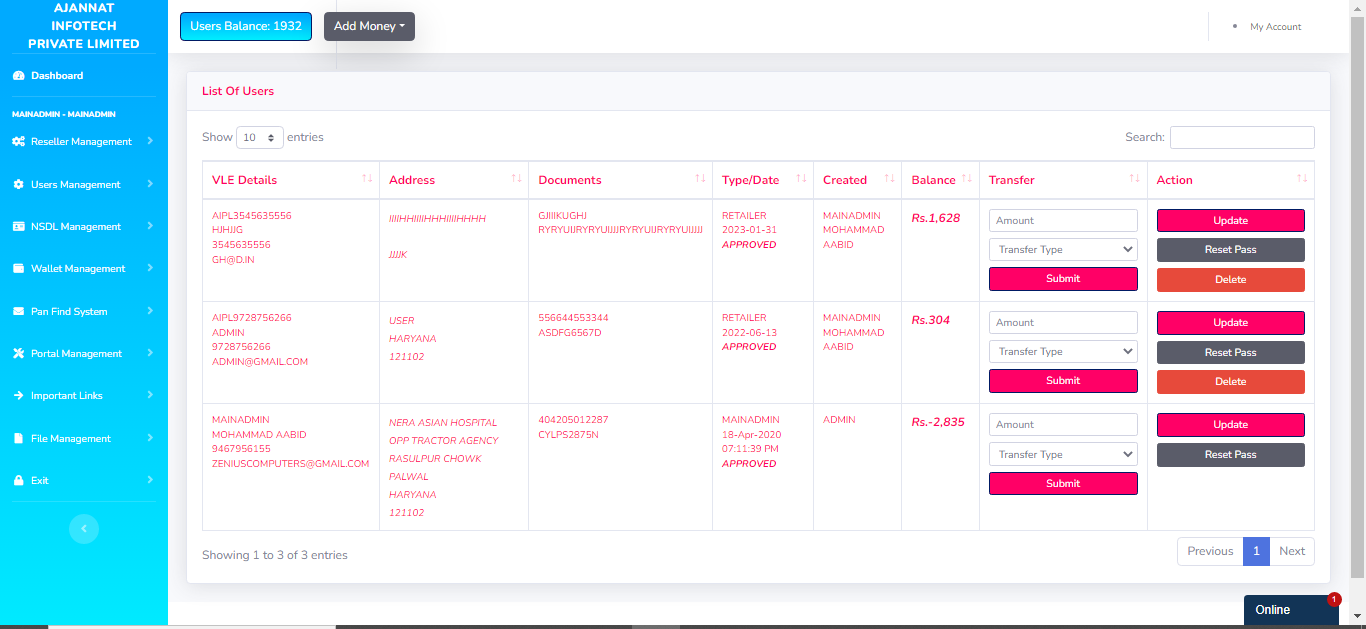Click the NSDL Management card icon
The image size is (1366, 629).
[18, 227]
